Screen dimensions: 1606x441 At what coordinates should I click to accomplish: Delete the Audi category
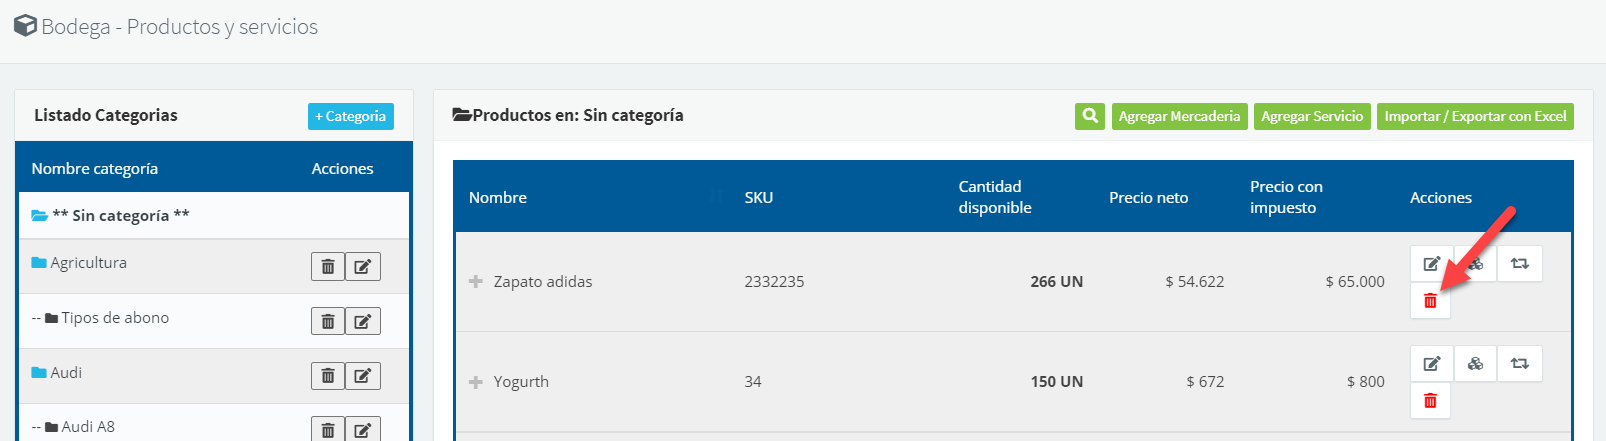click(x=328, y=377)
